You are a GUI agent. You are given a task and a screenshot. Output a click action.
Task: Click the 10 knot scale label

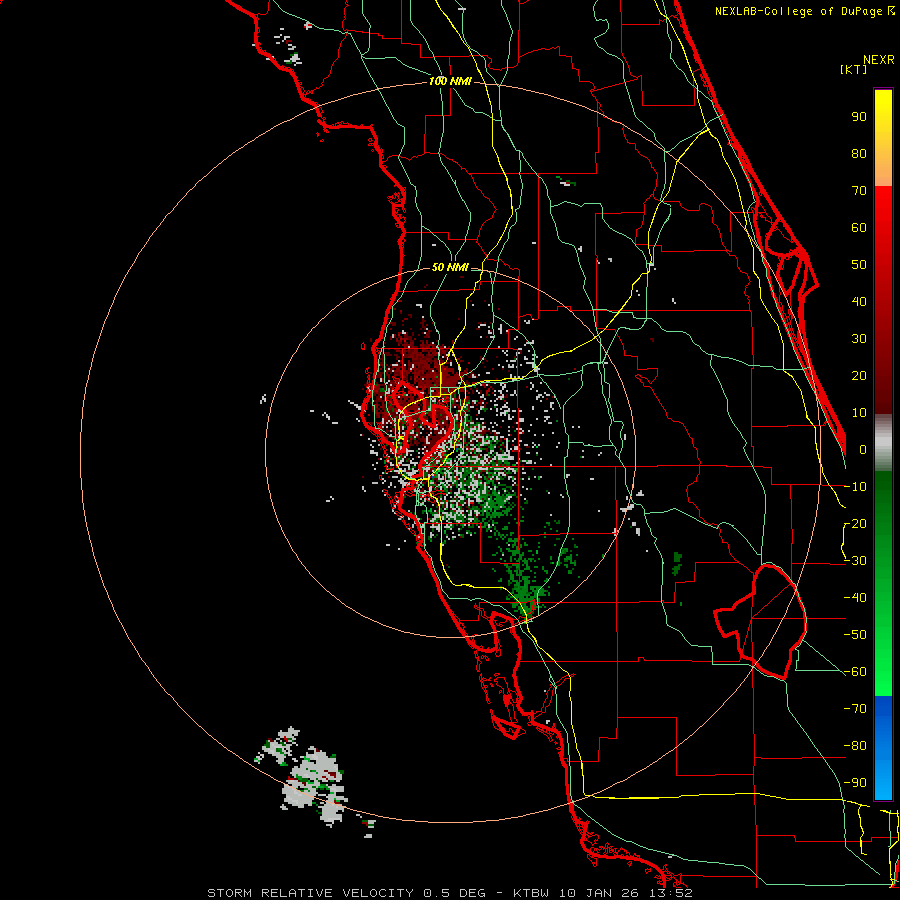[x=859, y=413]
